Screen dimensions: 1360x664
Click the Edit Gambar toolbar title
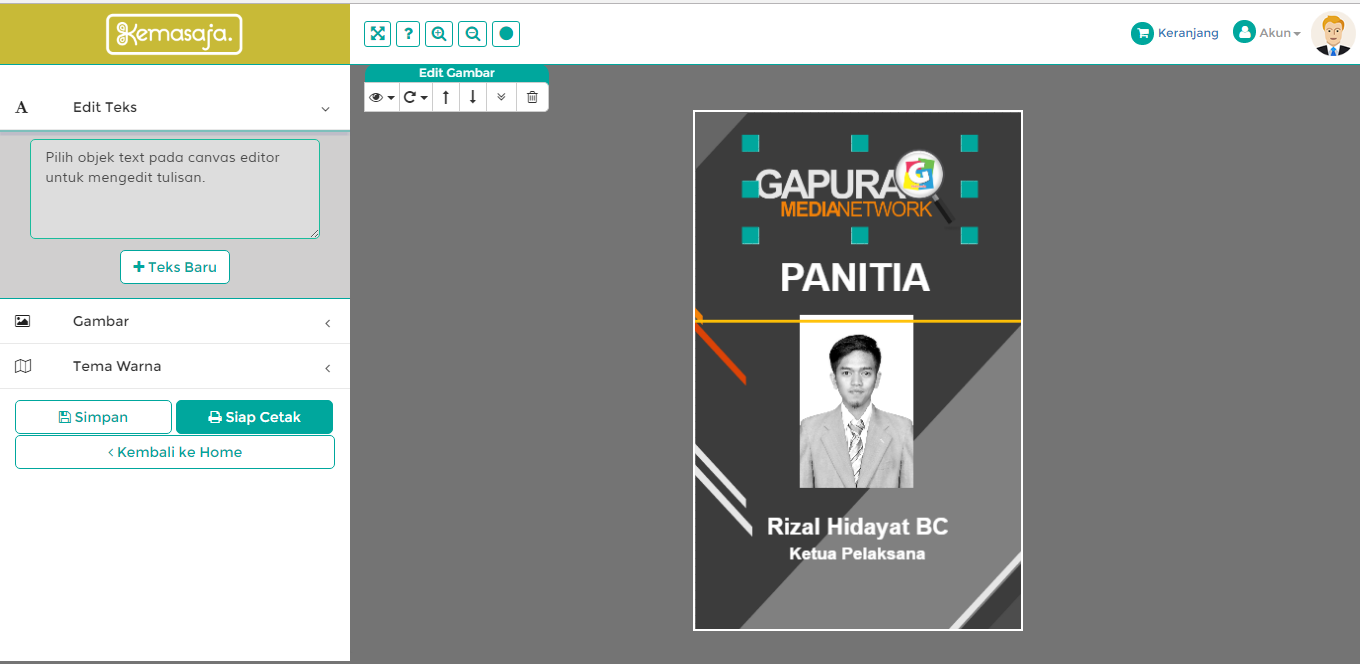pos(457,73)
